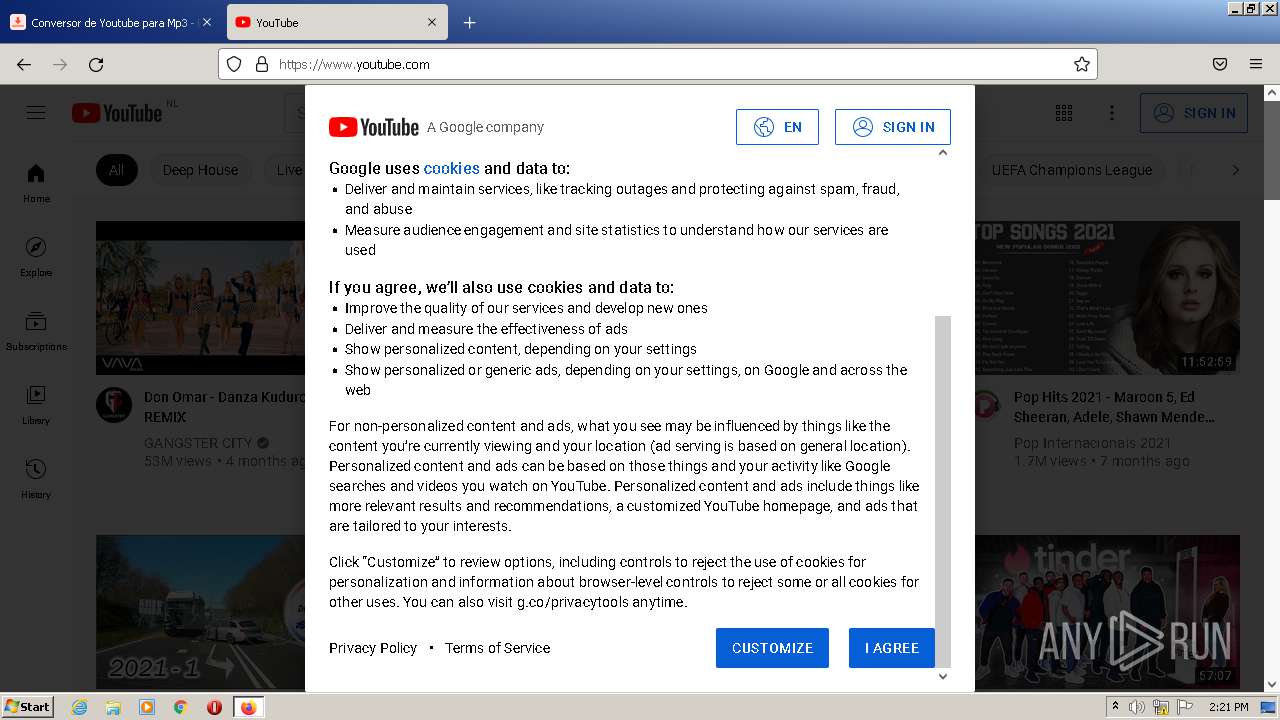Image resolution: width=1280 pixels, height=720 pixels.
Task: Close the Conversor de Youtube tab
Action: coord(207,22)
